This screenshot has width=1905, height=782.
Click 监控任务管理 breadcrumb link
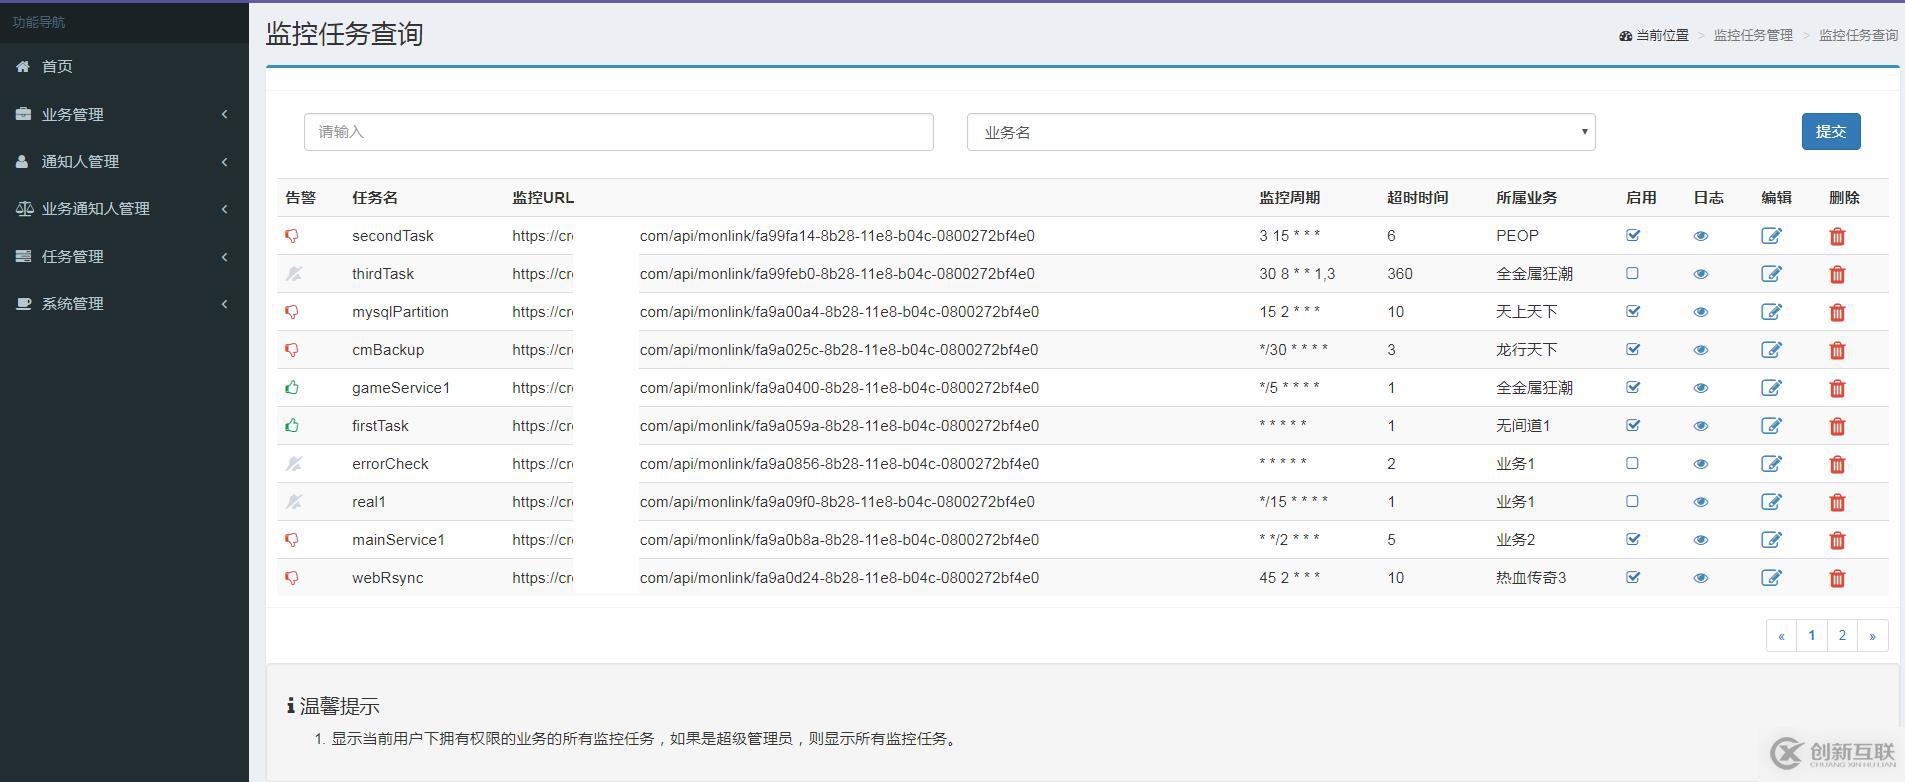[1753, 35]
